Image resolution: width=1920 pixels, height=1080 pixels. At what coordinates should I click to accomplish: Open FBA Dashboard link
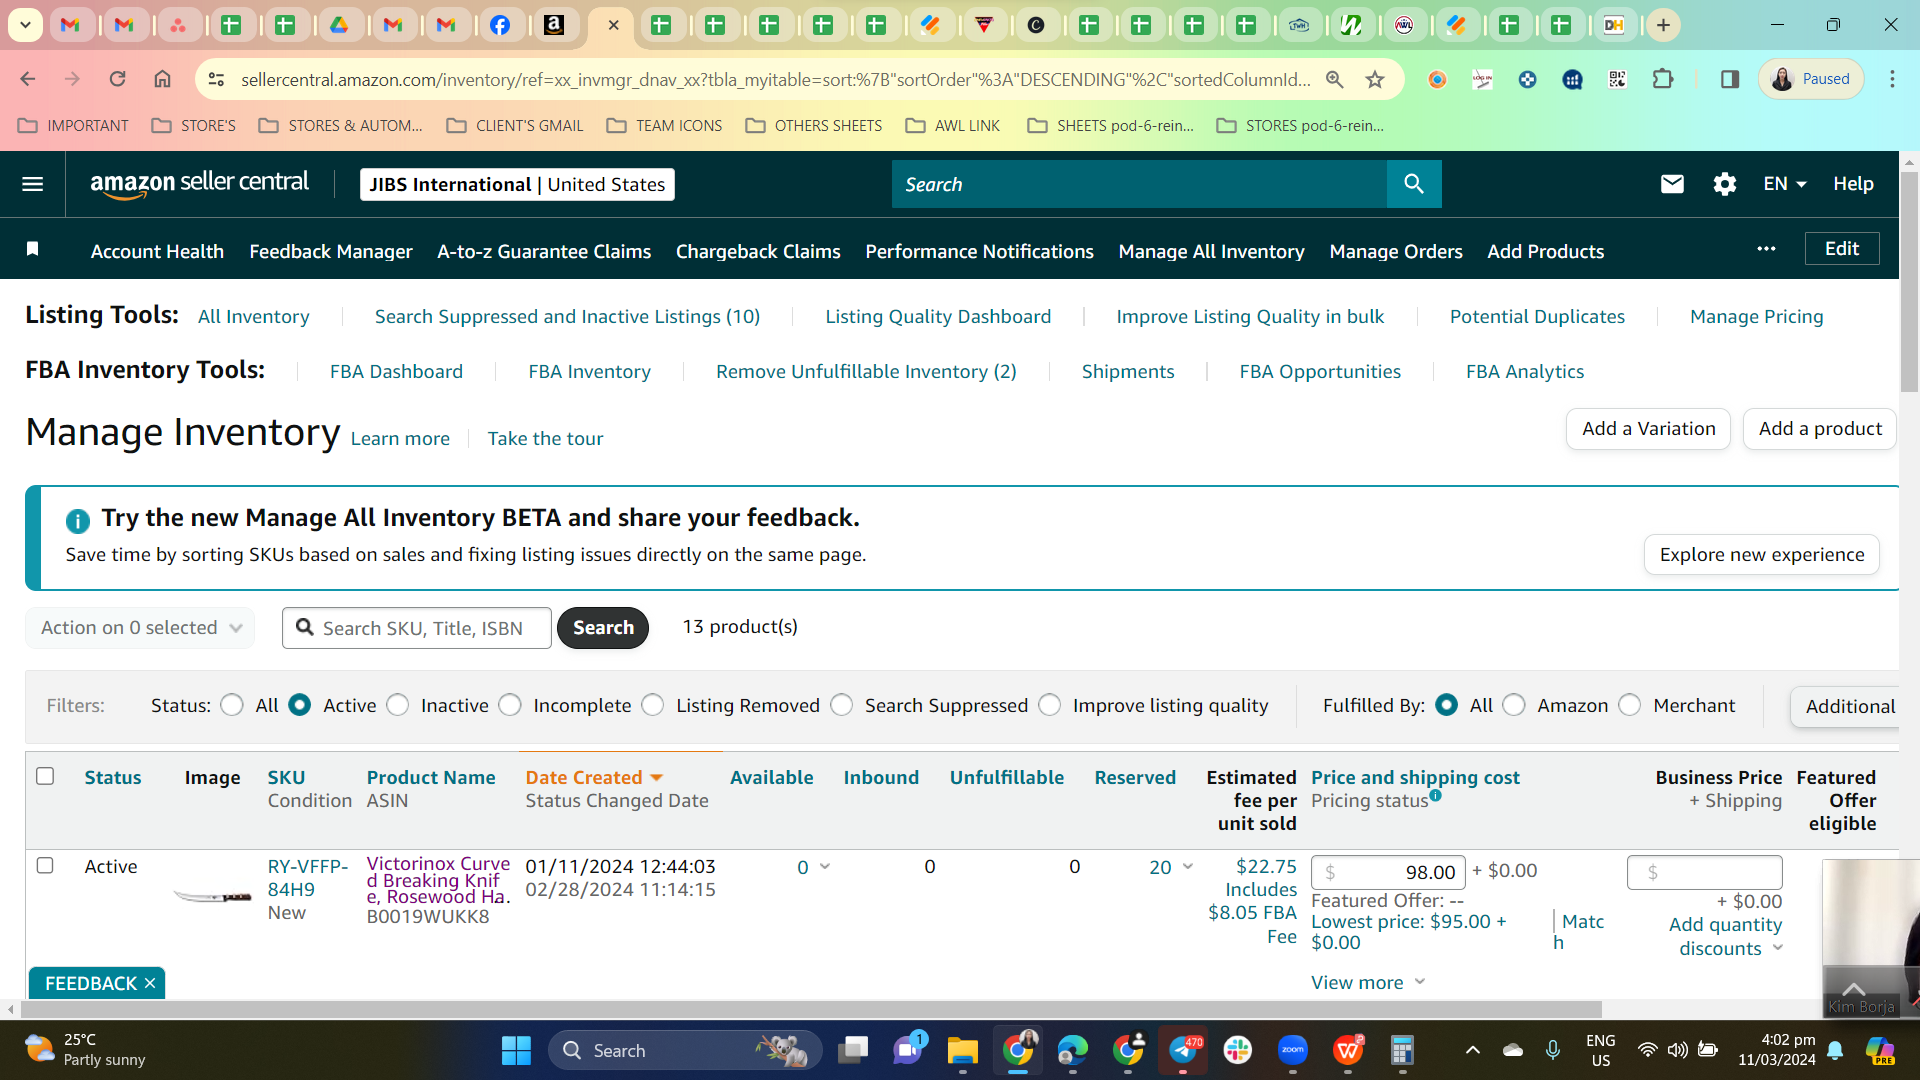pyautogui.click(x=397, y=372)
